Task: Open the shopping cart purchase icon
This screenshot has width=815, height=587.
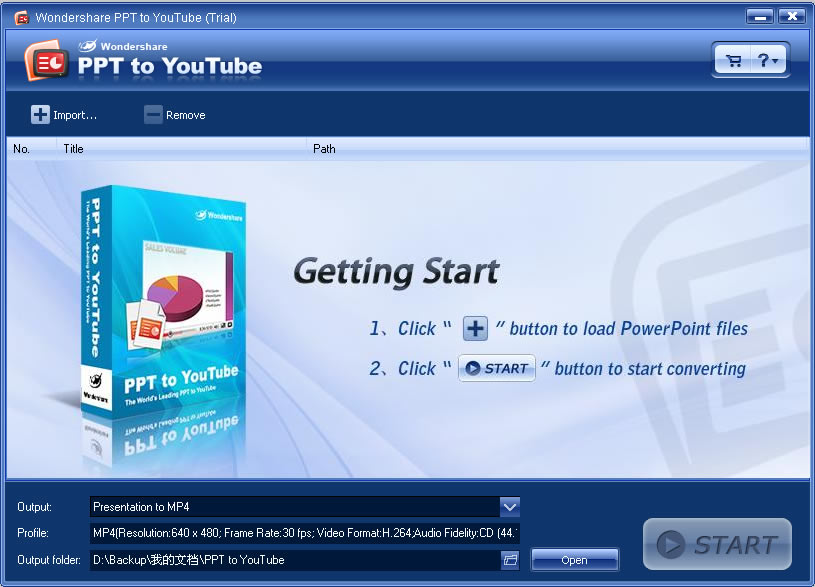Action: 733,59
